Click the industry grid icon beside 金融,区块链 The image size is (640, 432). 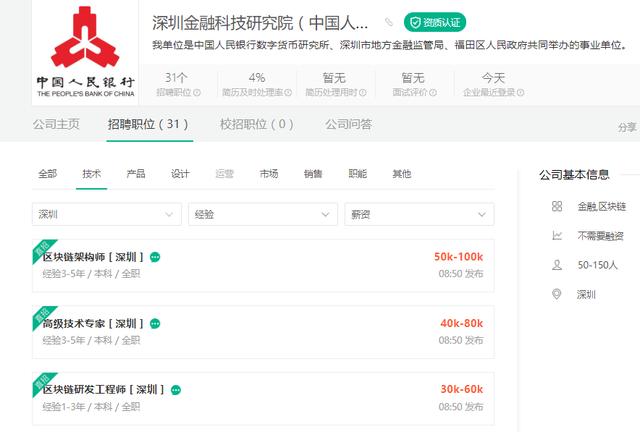[x=557, y=206]
